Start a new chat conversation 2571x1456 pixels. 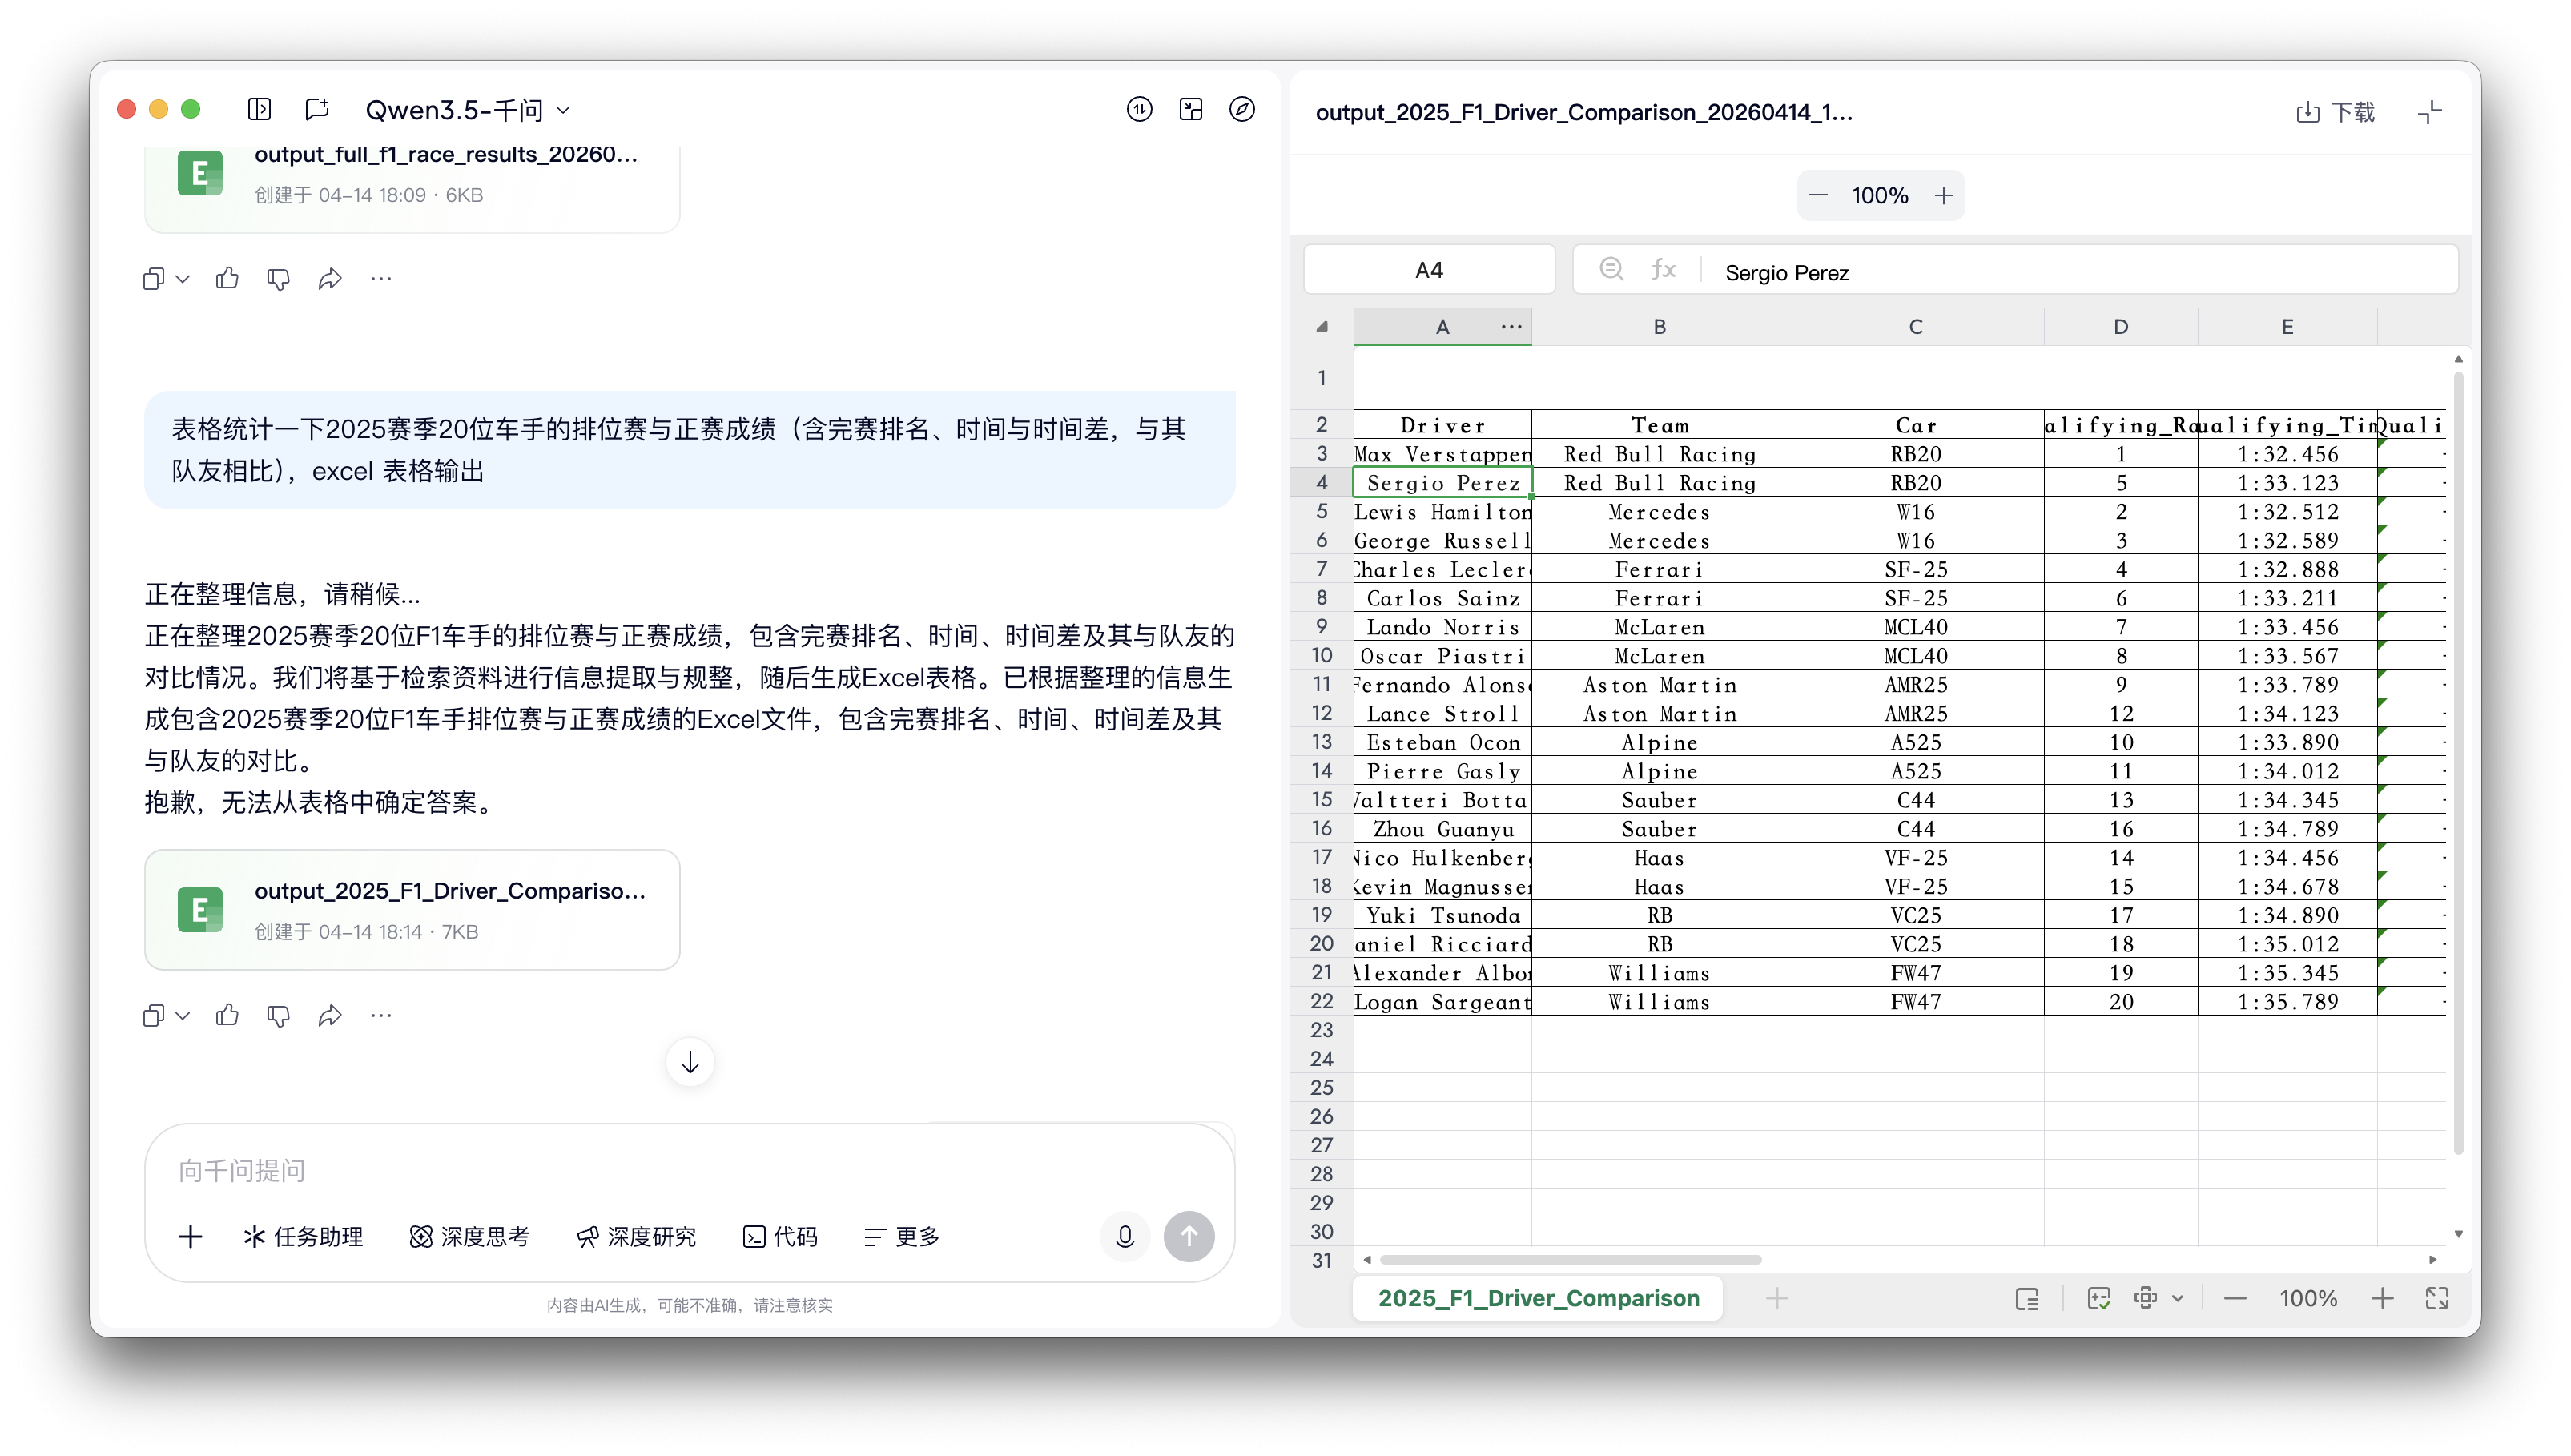coord(317,109)
